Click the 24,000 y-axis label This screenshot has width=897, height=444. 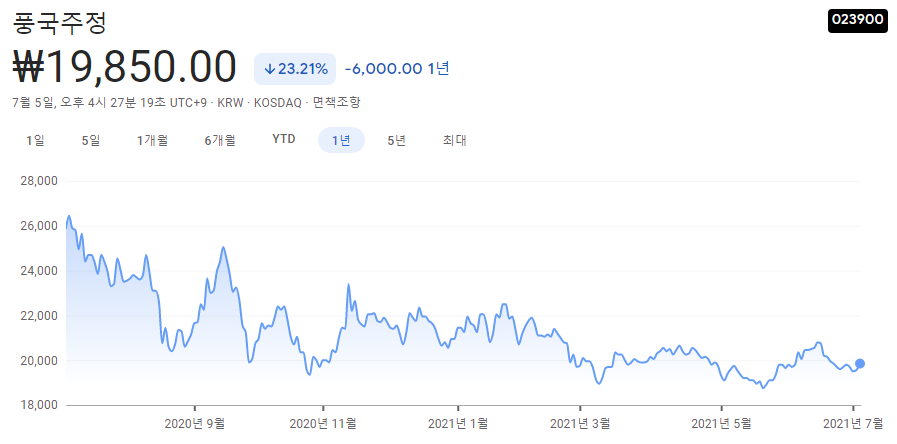[39, 271]
